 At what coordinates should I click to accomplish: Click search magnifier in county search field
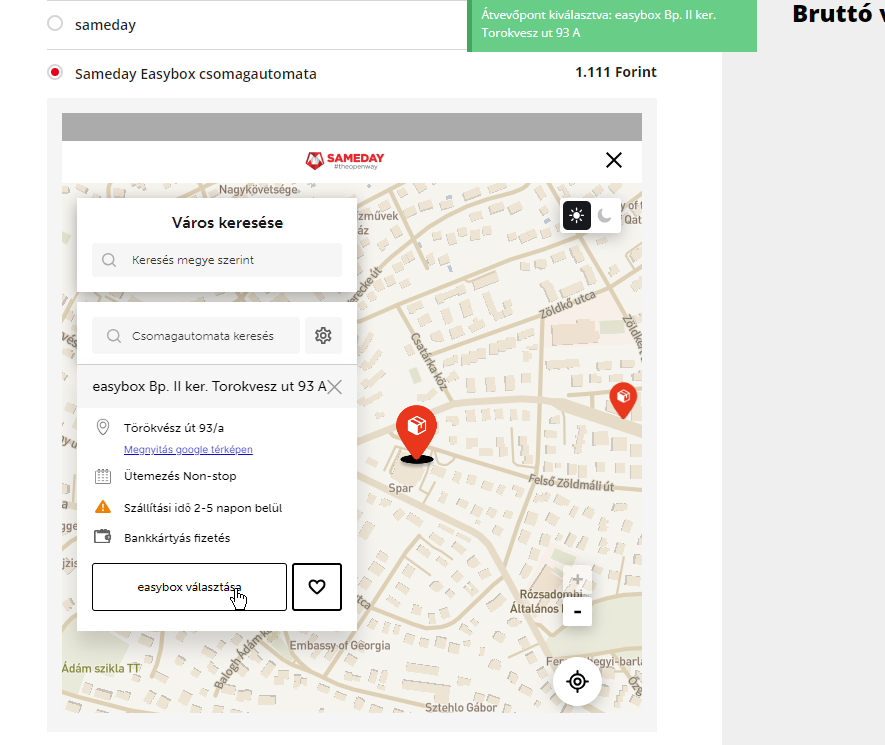[x=109, y=260]
